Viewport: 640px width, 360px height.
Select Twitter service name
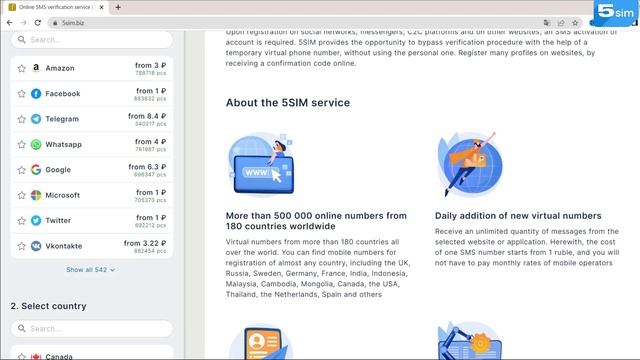[58, 220]
